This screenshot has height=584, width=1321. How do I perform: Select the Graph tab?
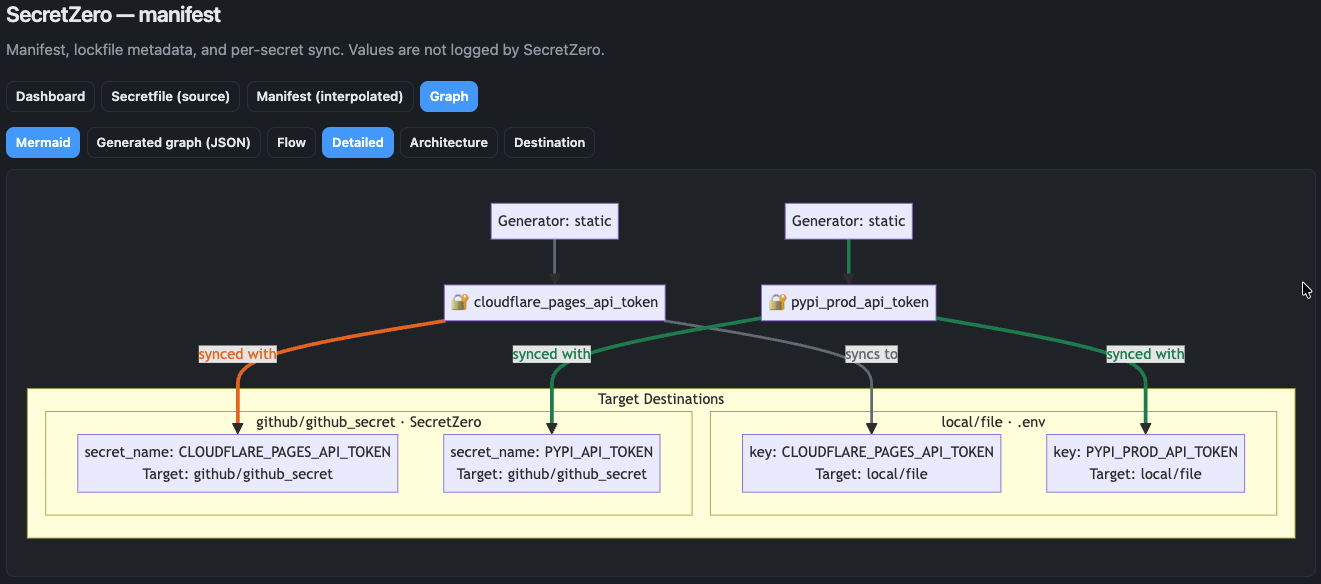pos(448,96)
